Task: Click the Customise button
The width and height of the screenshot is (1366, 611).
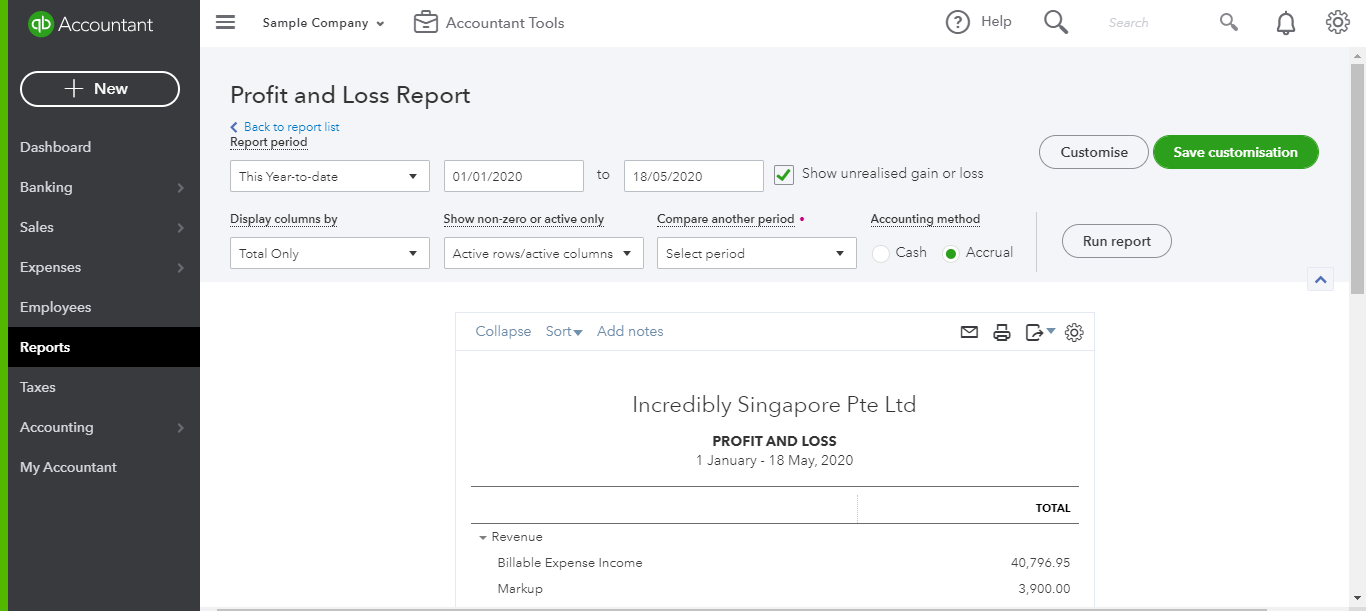Action: 1094,152
